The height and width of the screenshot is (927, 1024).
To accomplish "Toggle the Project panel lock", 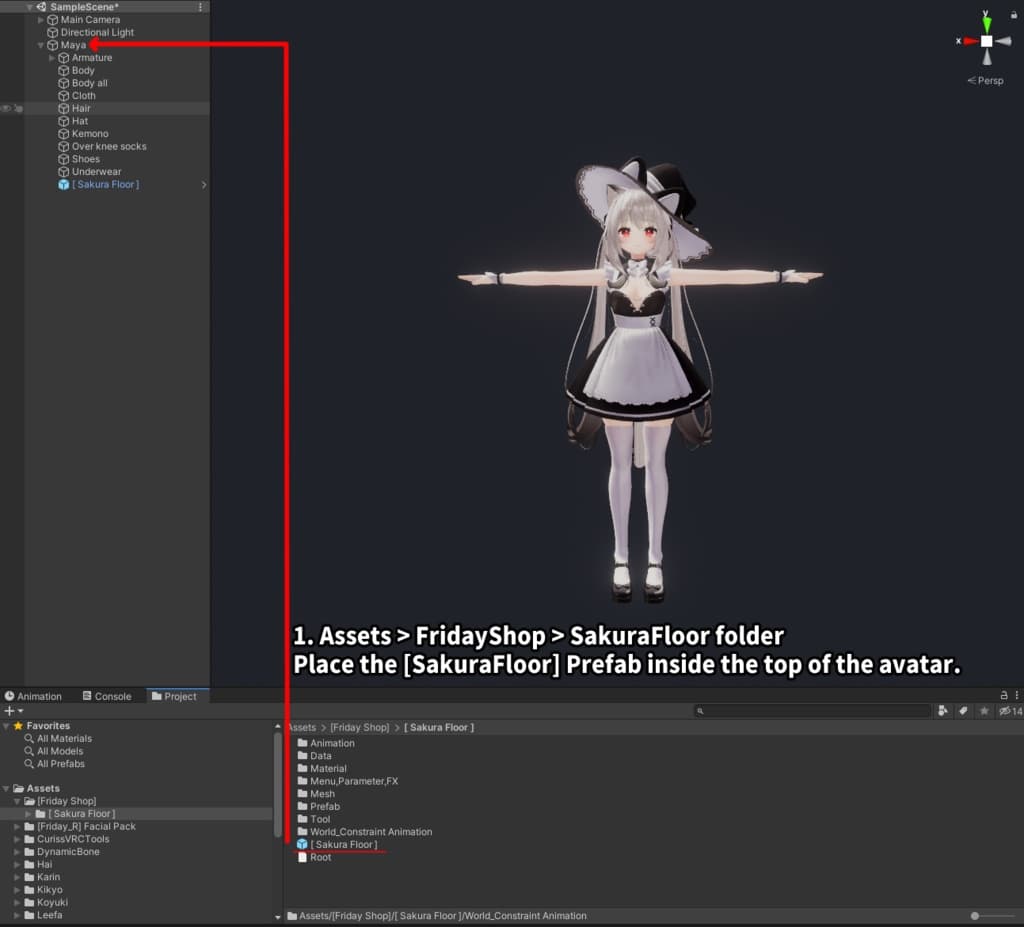I will pos(1004,696).
